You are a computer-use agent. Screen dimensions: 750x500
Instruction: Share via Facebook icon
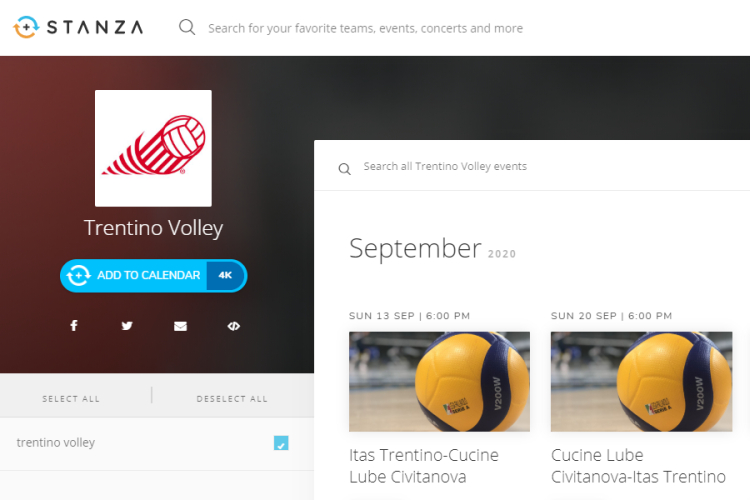[74, 326]
